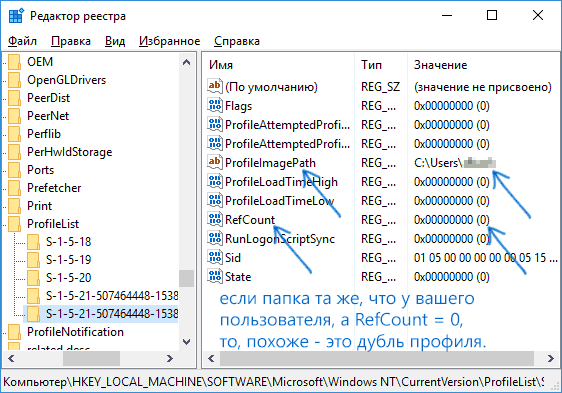Click the REG_SZ type of default value
This screenshot has height=393, width=562.
[380, 87]
